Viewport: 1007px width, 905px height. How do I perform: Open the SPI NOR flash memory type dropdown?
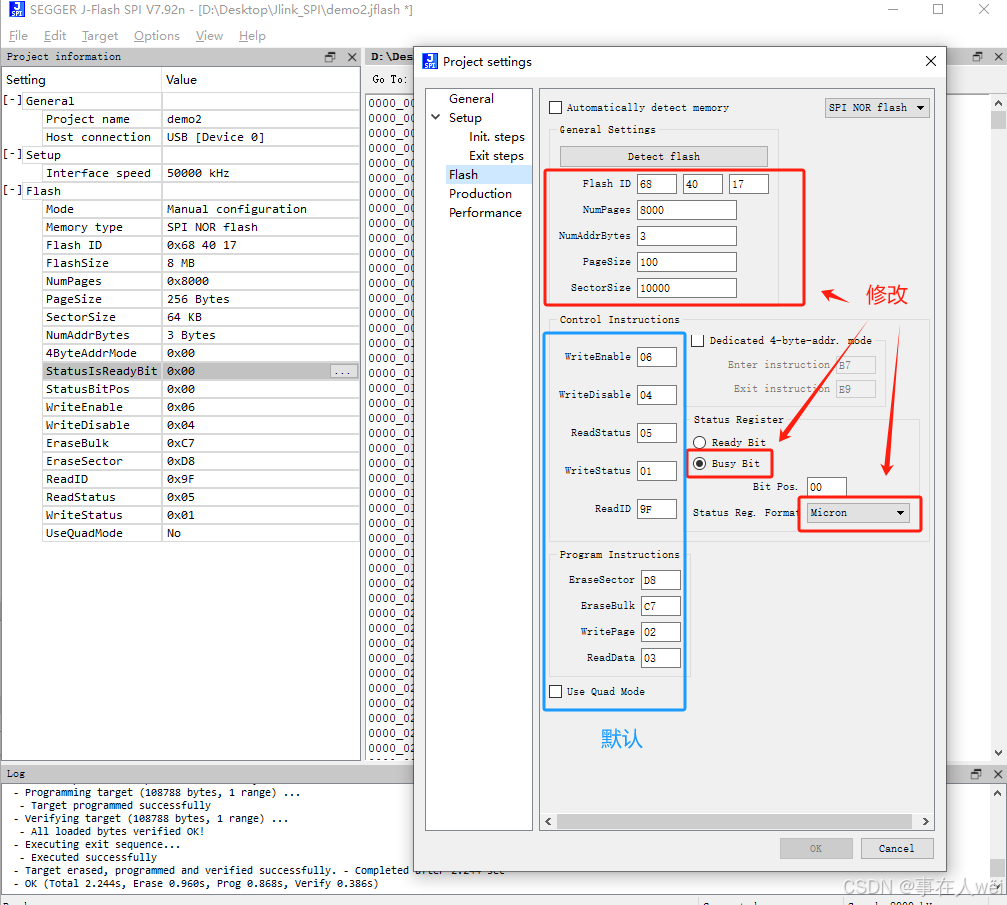(877, 107)
